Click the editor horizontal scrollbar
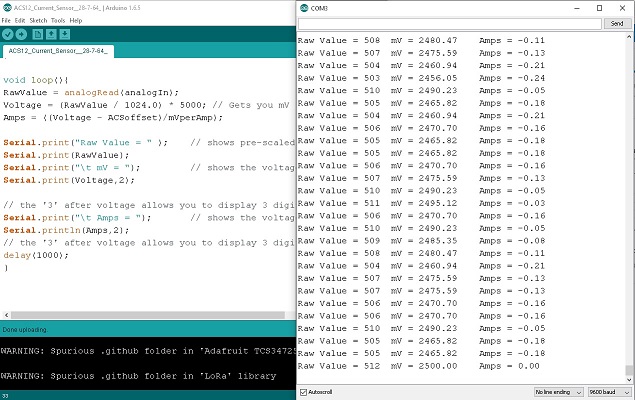This screenshot has width=635, height=400. (x=148, y=315)
